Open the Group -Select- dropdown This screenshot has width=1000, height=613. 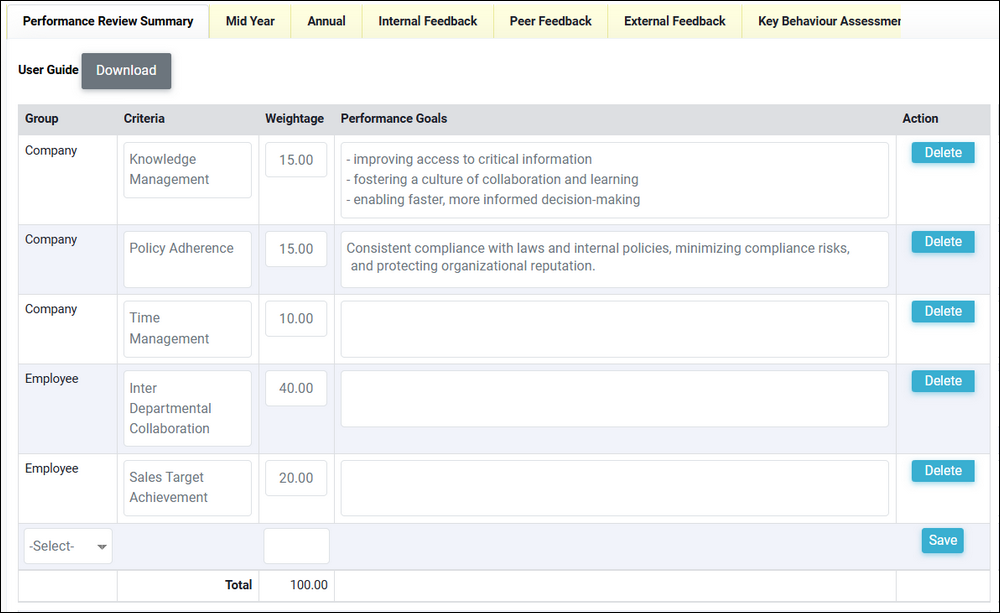68,546
